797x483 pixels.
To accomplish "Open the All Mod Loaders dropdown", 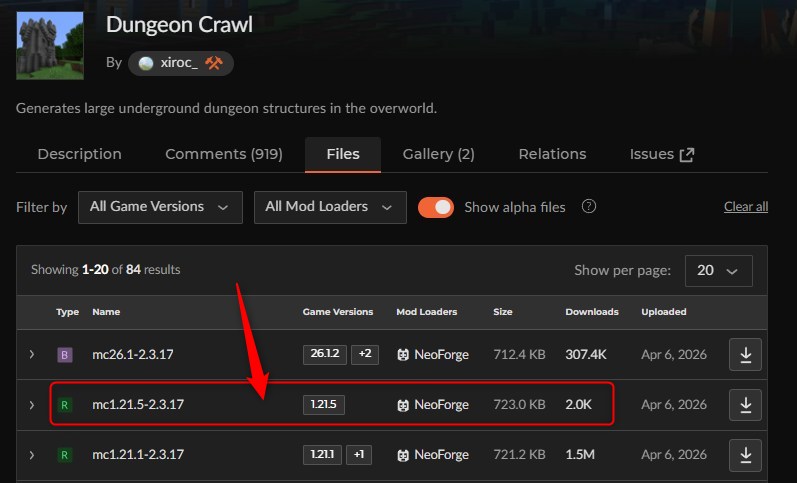I will pyautogui.click(x=330, y=207).
